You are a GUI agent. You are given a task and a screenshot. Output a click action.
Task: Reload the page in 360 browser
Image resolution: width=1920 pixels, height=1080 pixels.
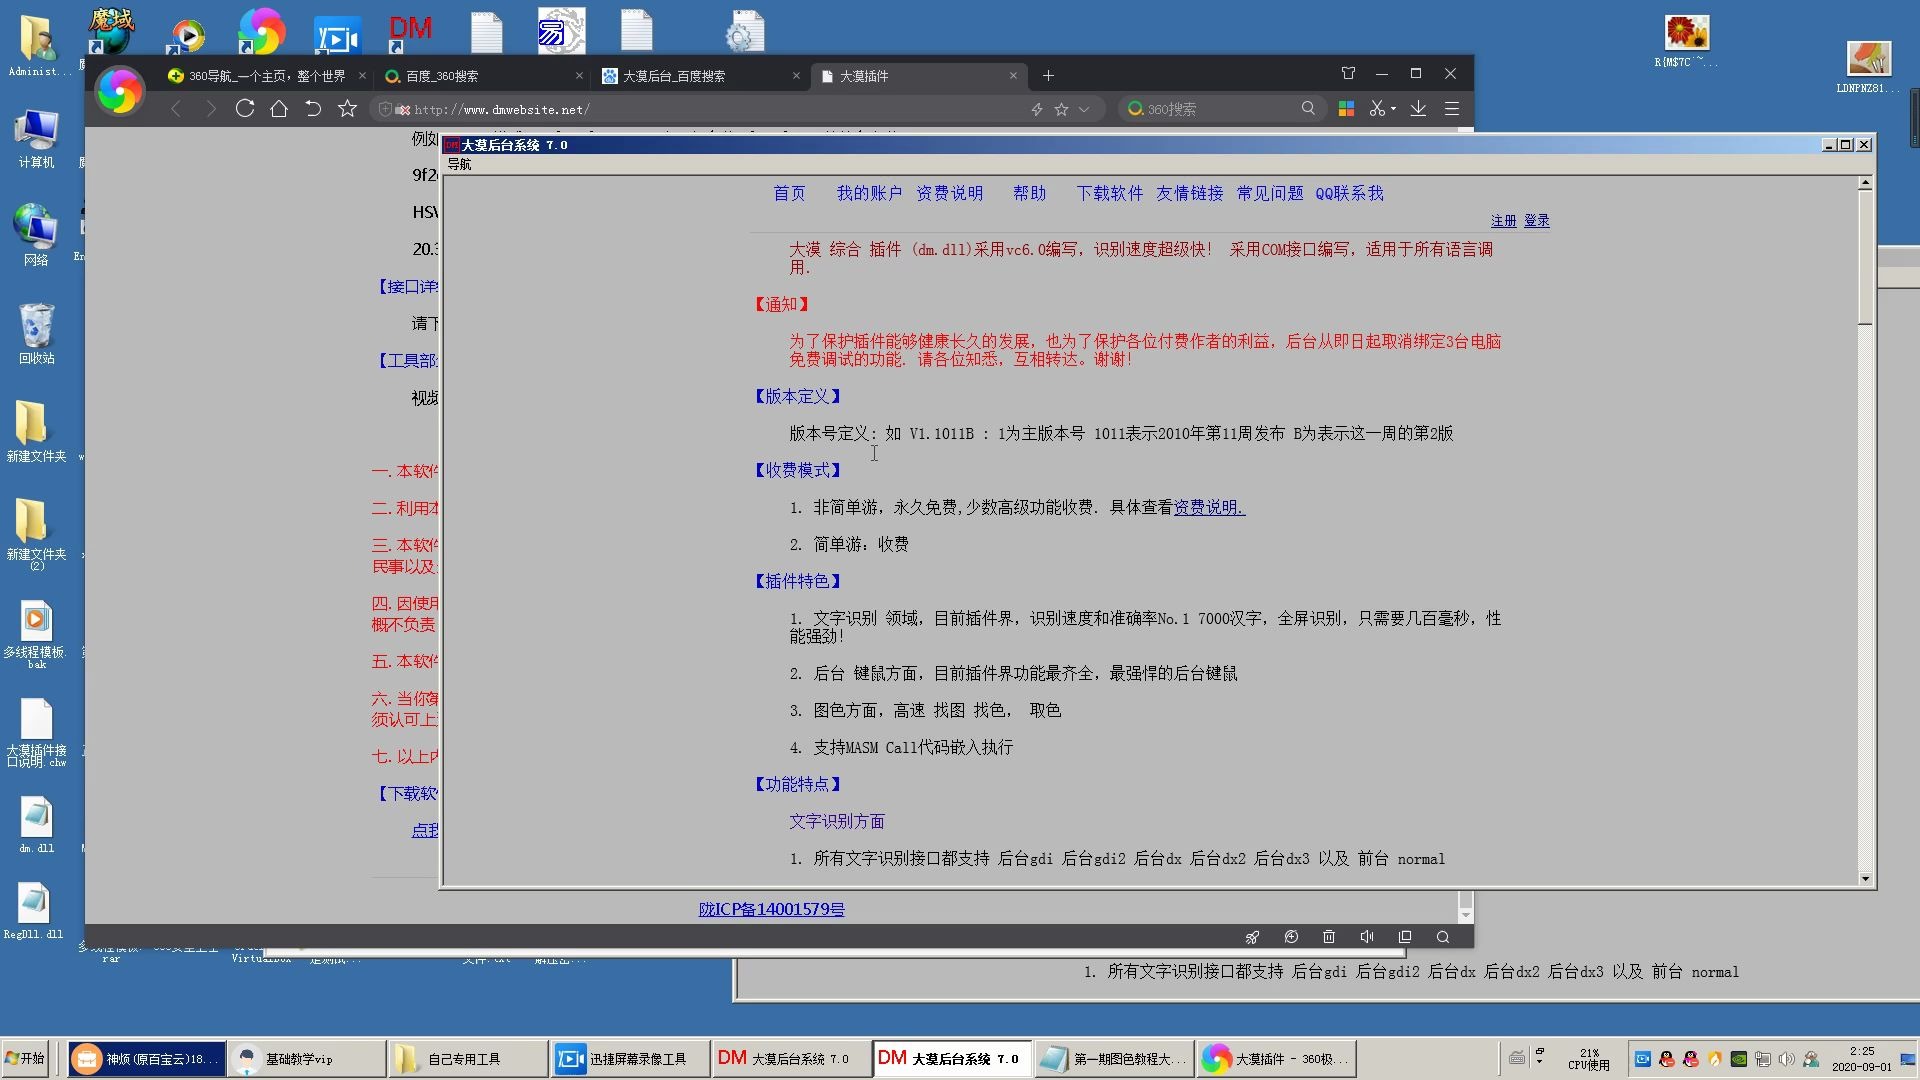point(245,109)
